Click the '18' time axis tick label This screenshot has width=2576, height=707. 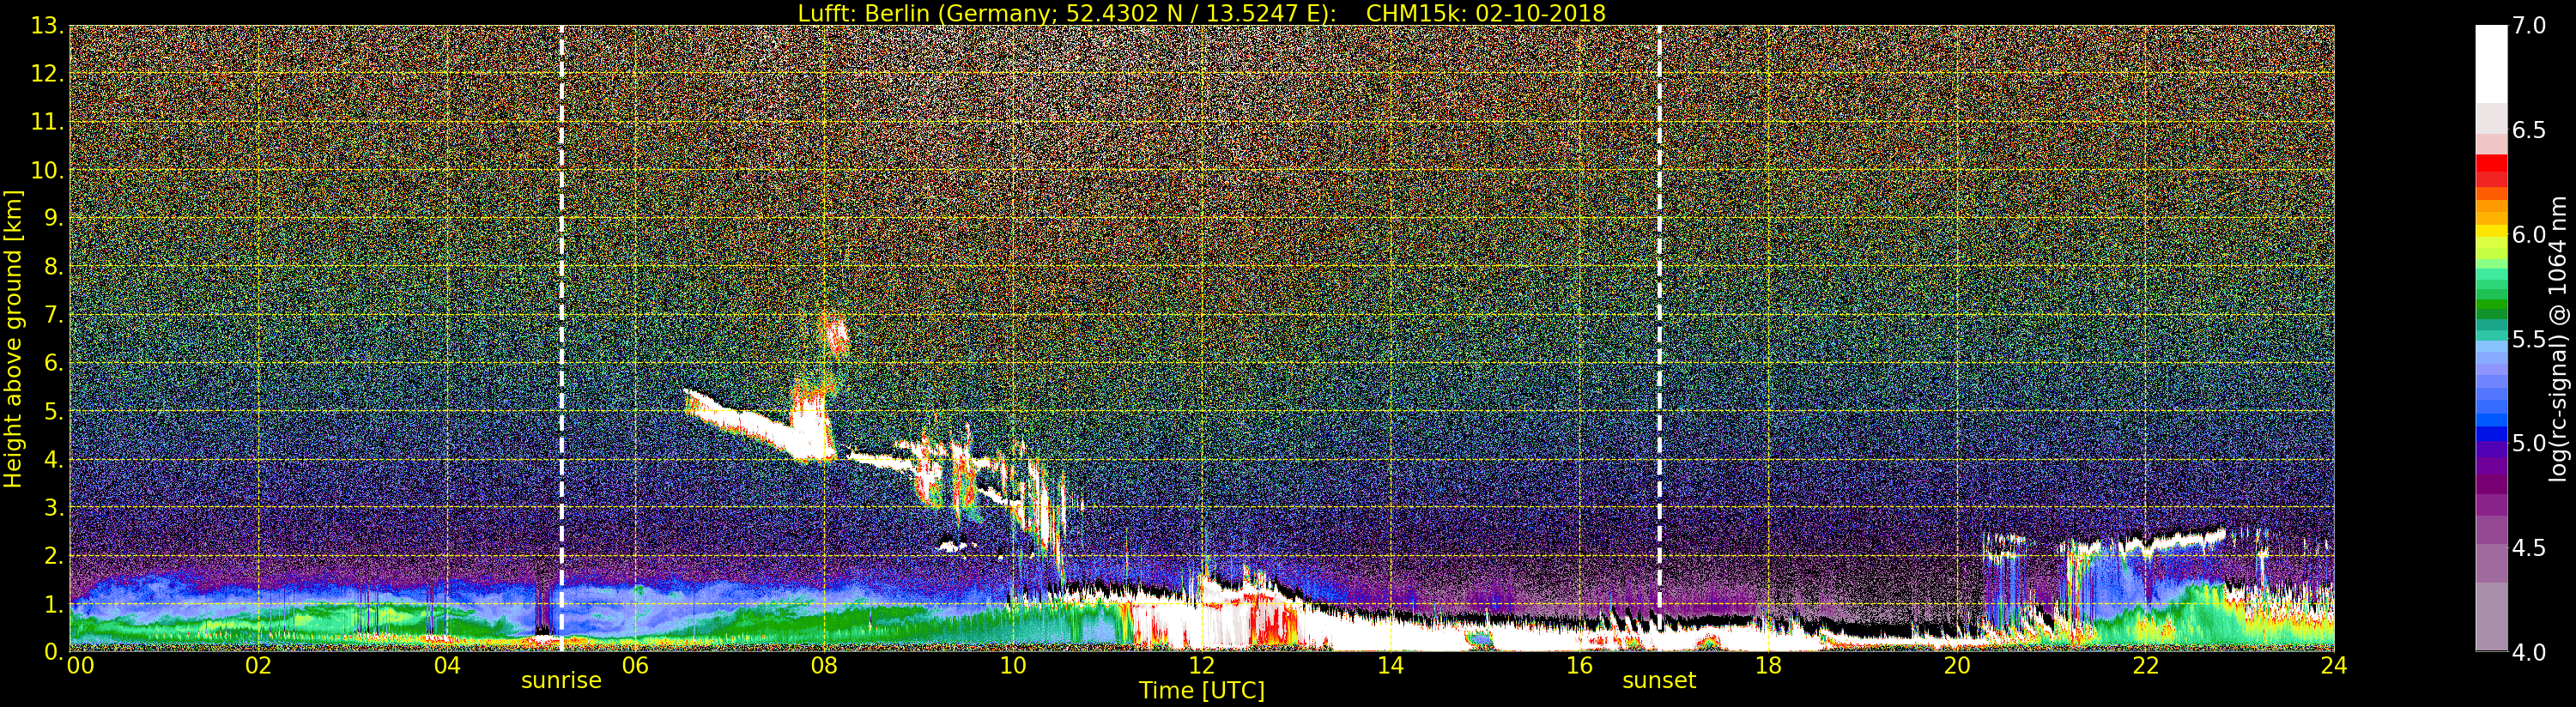(1768, 665)
